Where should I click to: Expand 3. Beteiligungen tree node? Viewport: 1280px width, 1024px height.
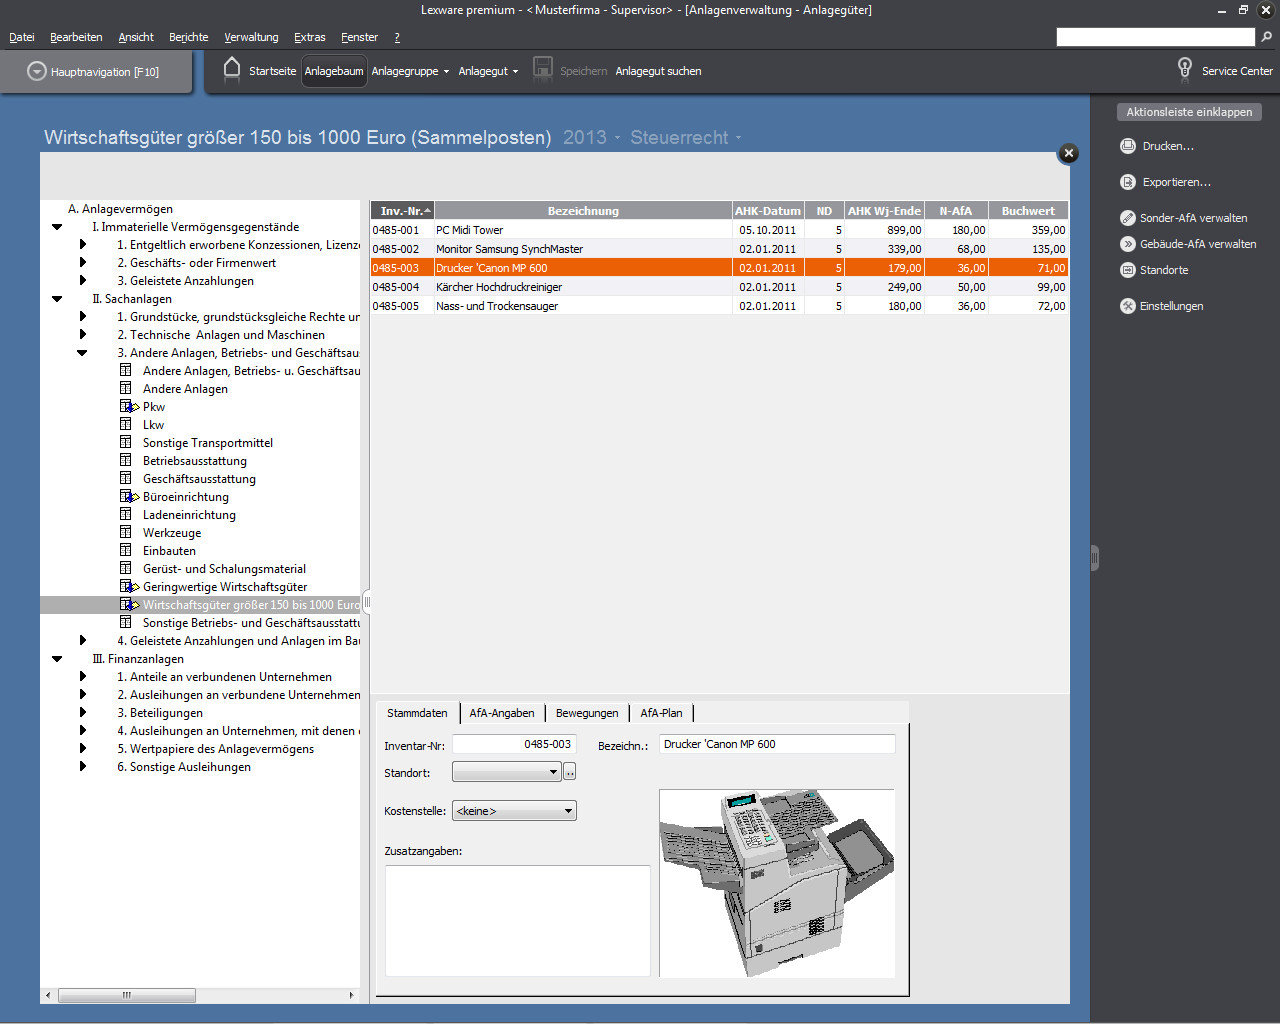[83, 713]
